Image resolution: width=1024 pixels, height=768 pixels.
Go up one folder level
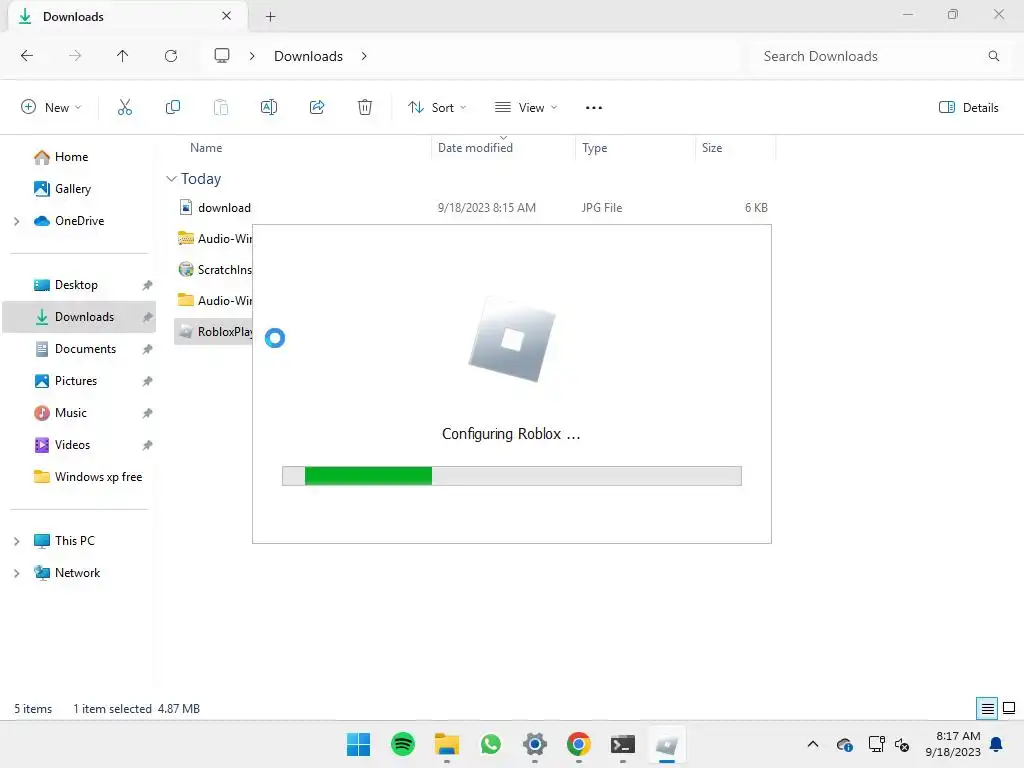[x=123, y=56]
